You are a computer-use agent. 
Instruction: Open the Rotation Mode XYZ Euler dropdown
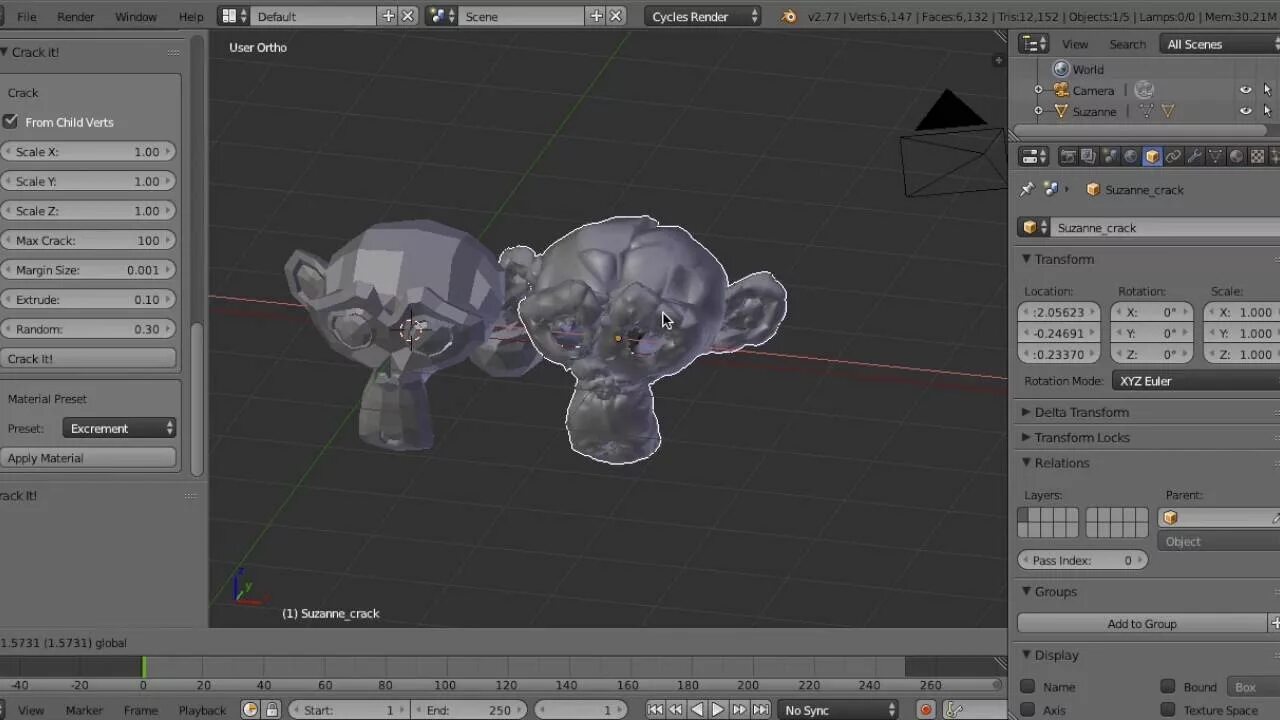1196,381
